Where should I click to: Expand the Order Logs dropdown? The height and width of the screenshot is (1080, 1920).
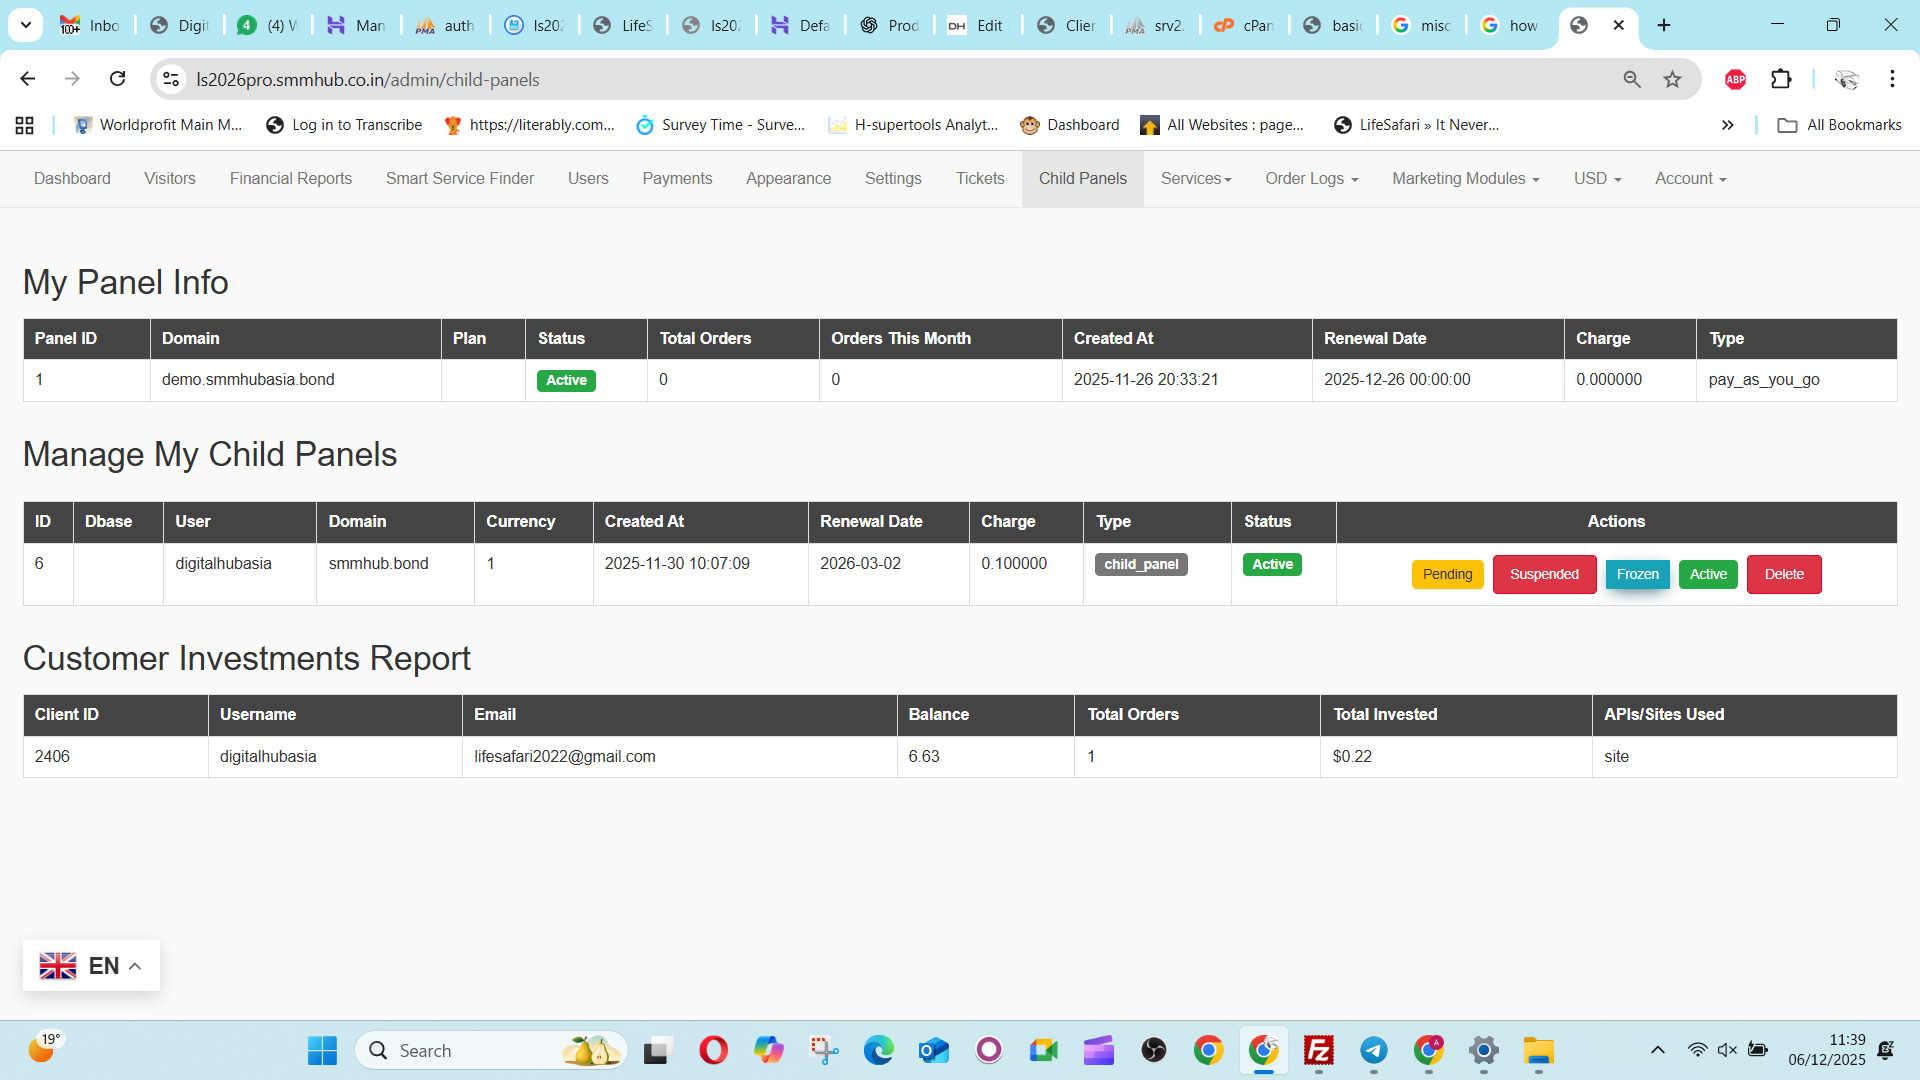pos(1311,179)
